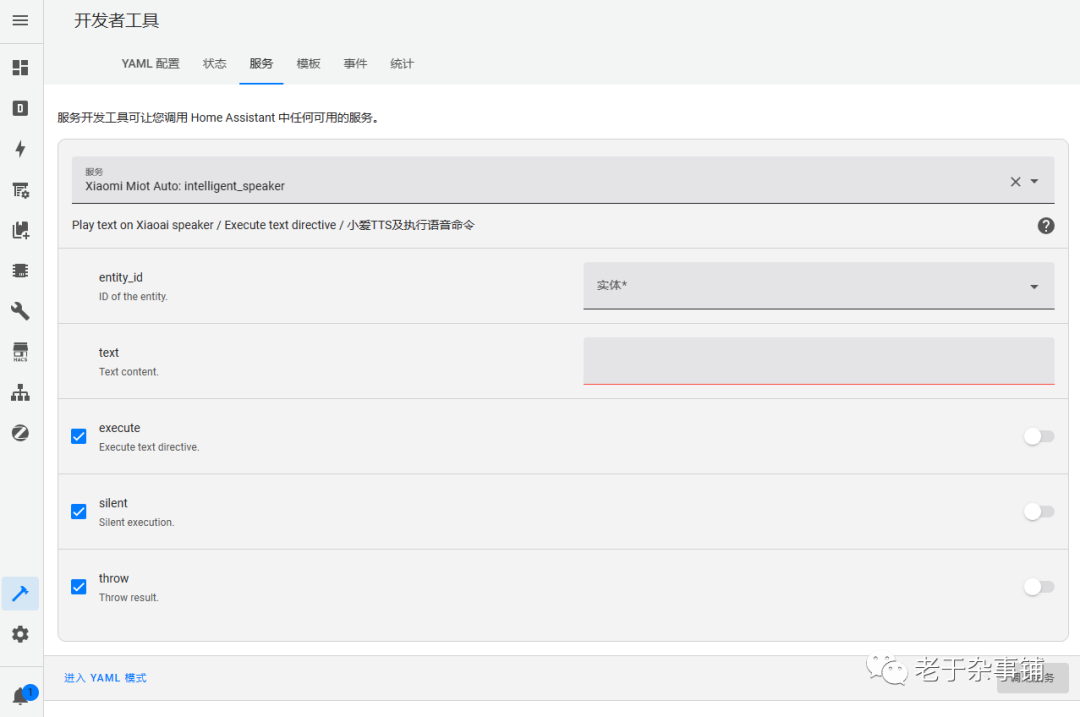The width and height of the screenshot is (1080, 717).
Task: Open Settings gear in sidebar
Action: pyautogui.click(x=20, y=634)
